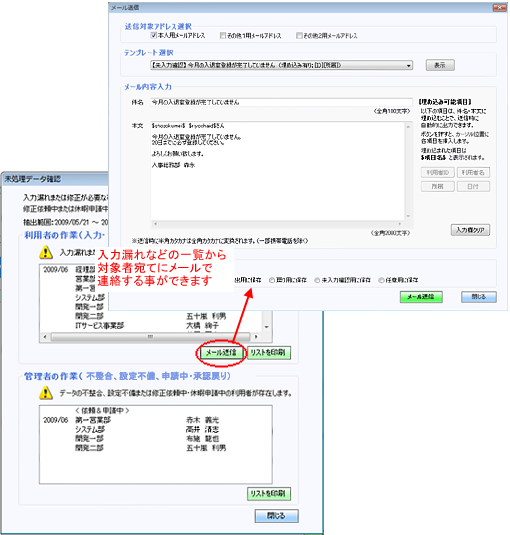Select the 未入力確認用に保存 radio option
Screen dimensions: 510x535
click(x=317, y=280)
